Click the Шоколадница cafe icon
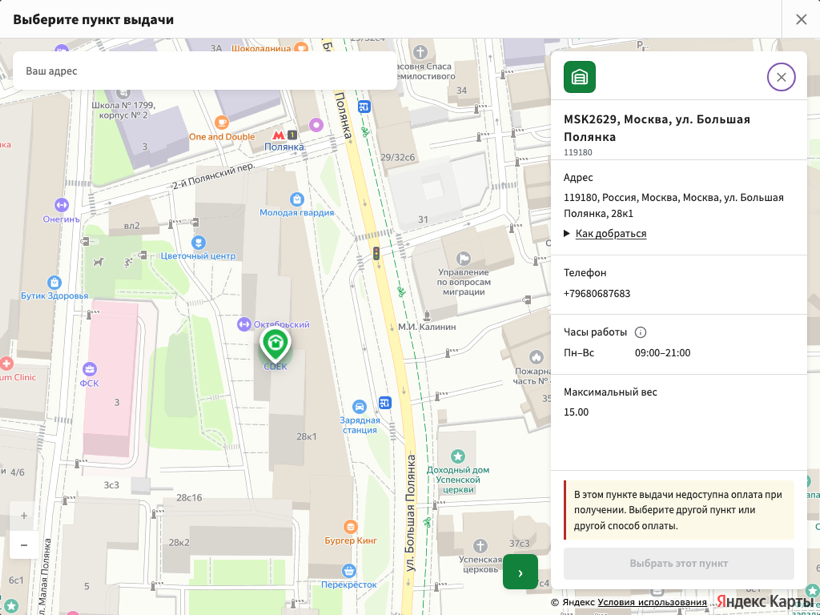 [301, 47]
